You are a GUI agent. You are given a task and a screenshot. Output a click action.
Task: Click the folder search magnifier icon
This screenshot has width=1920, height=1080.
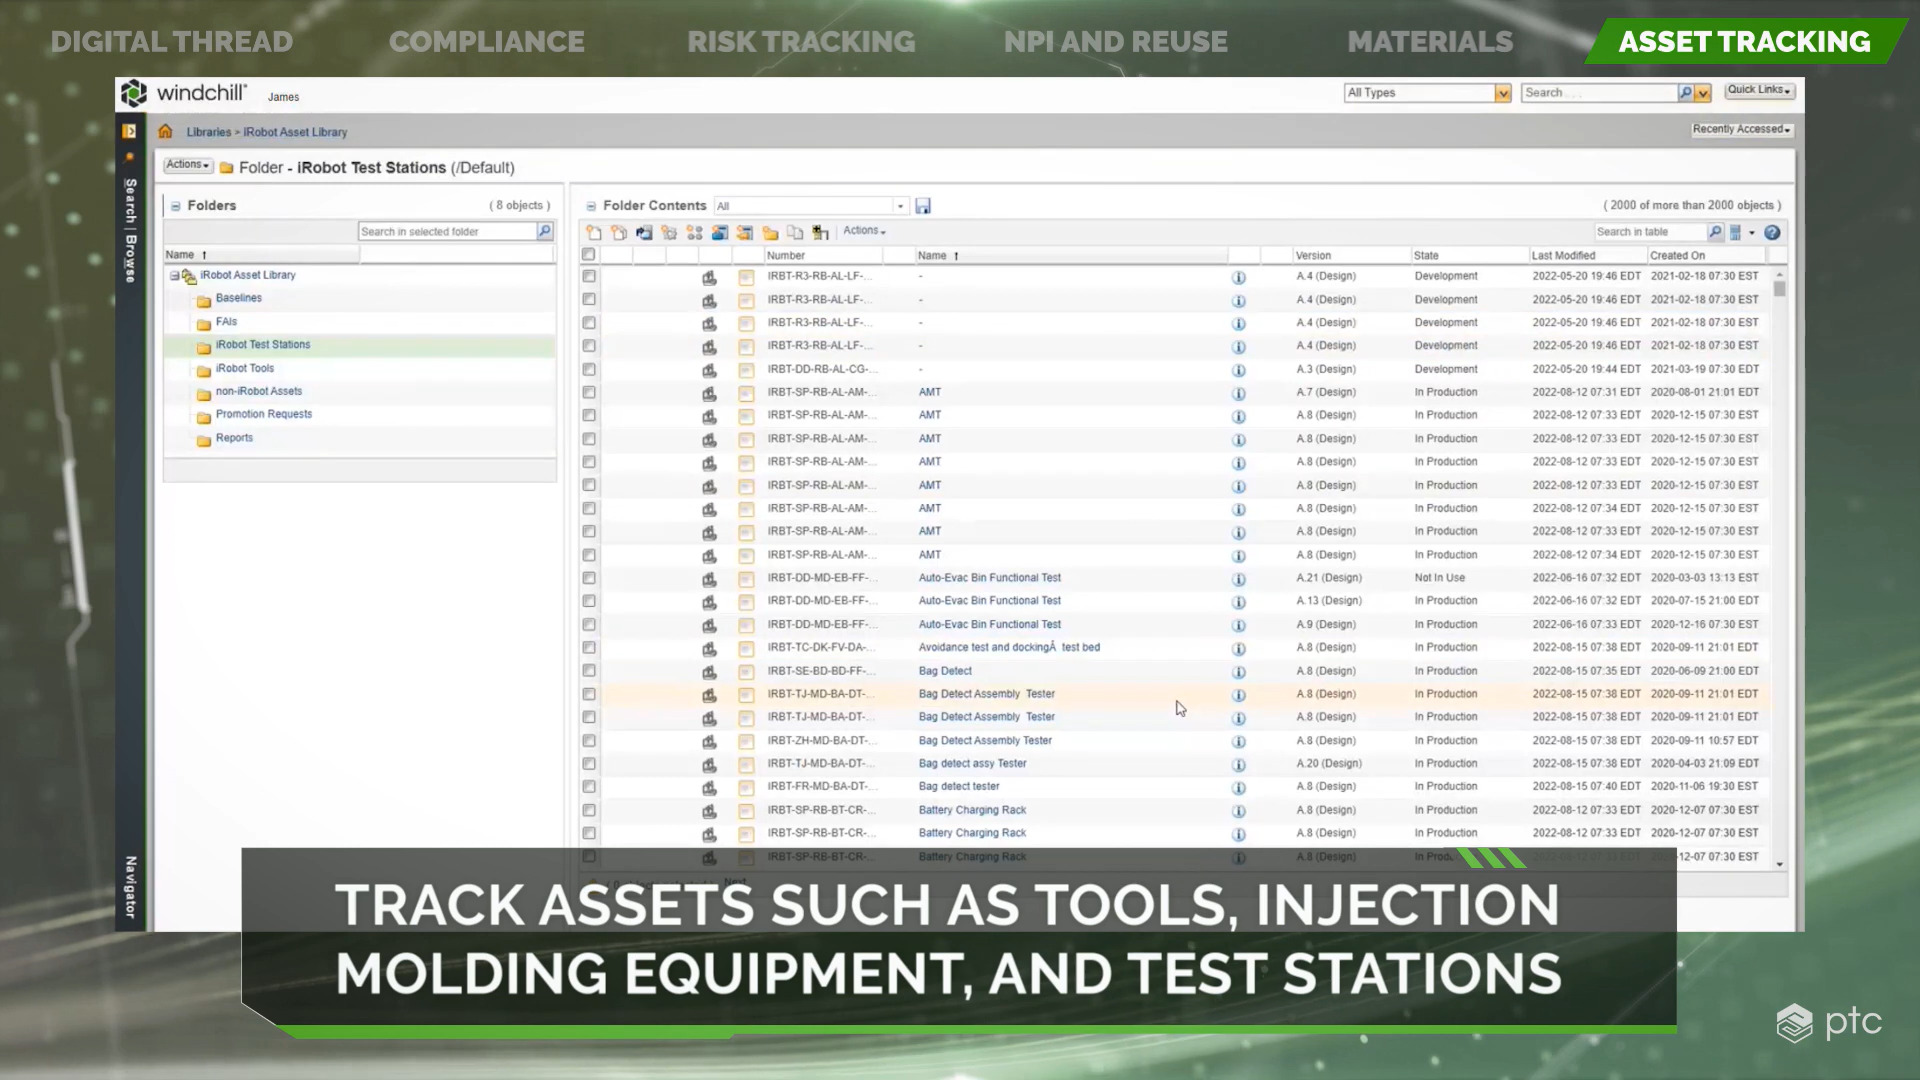[x=545, y=231]
